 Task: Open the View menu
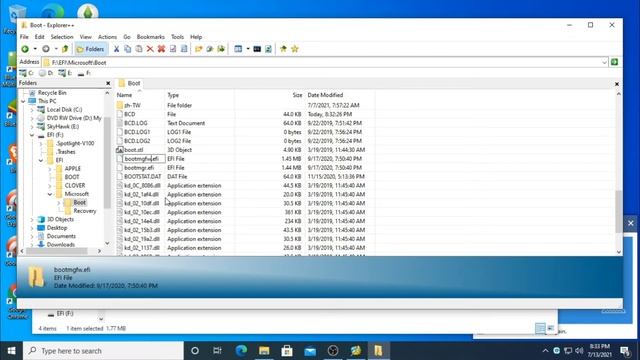coord(85,37)
